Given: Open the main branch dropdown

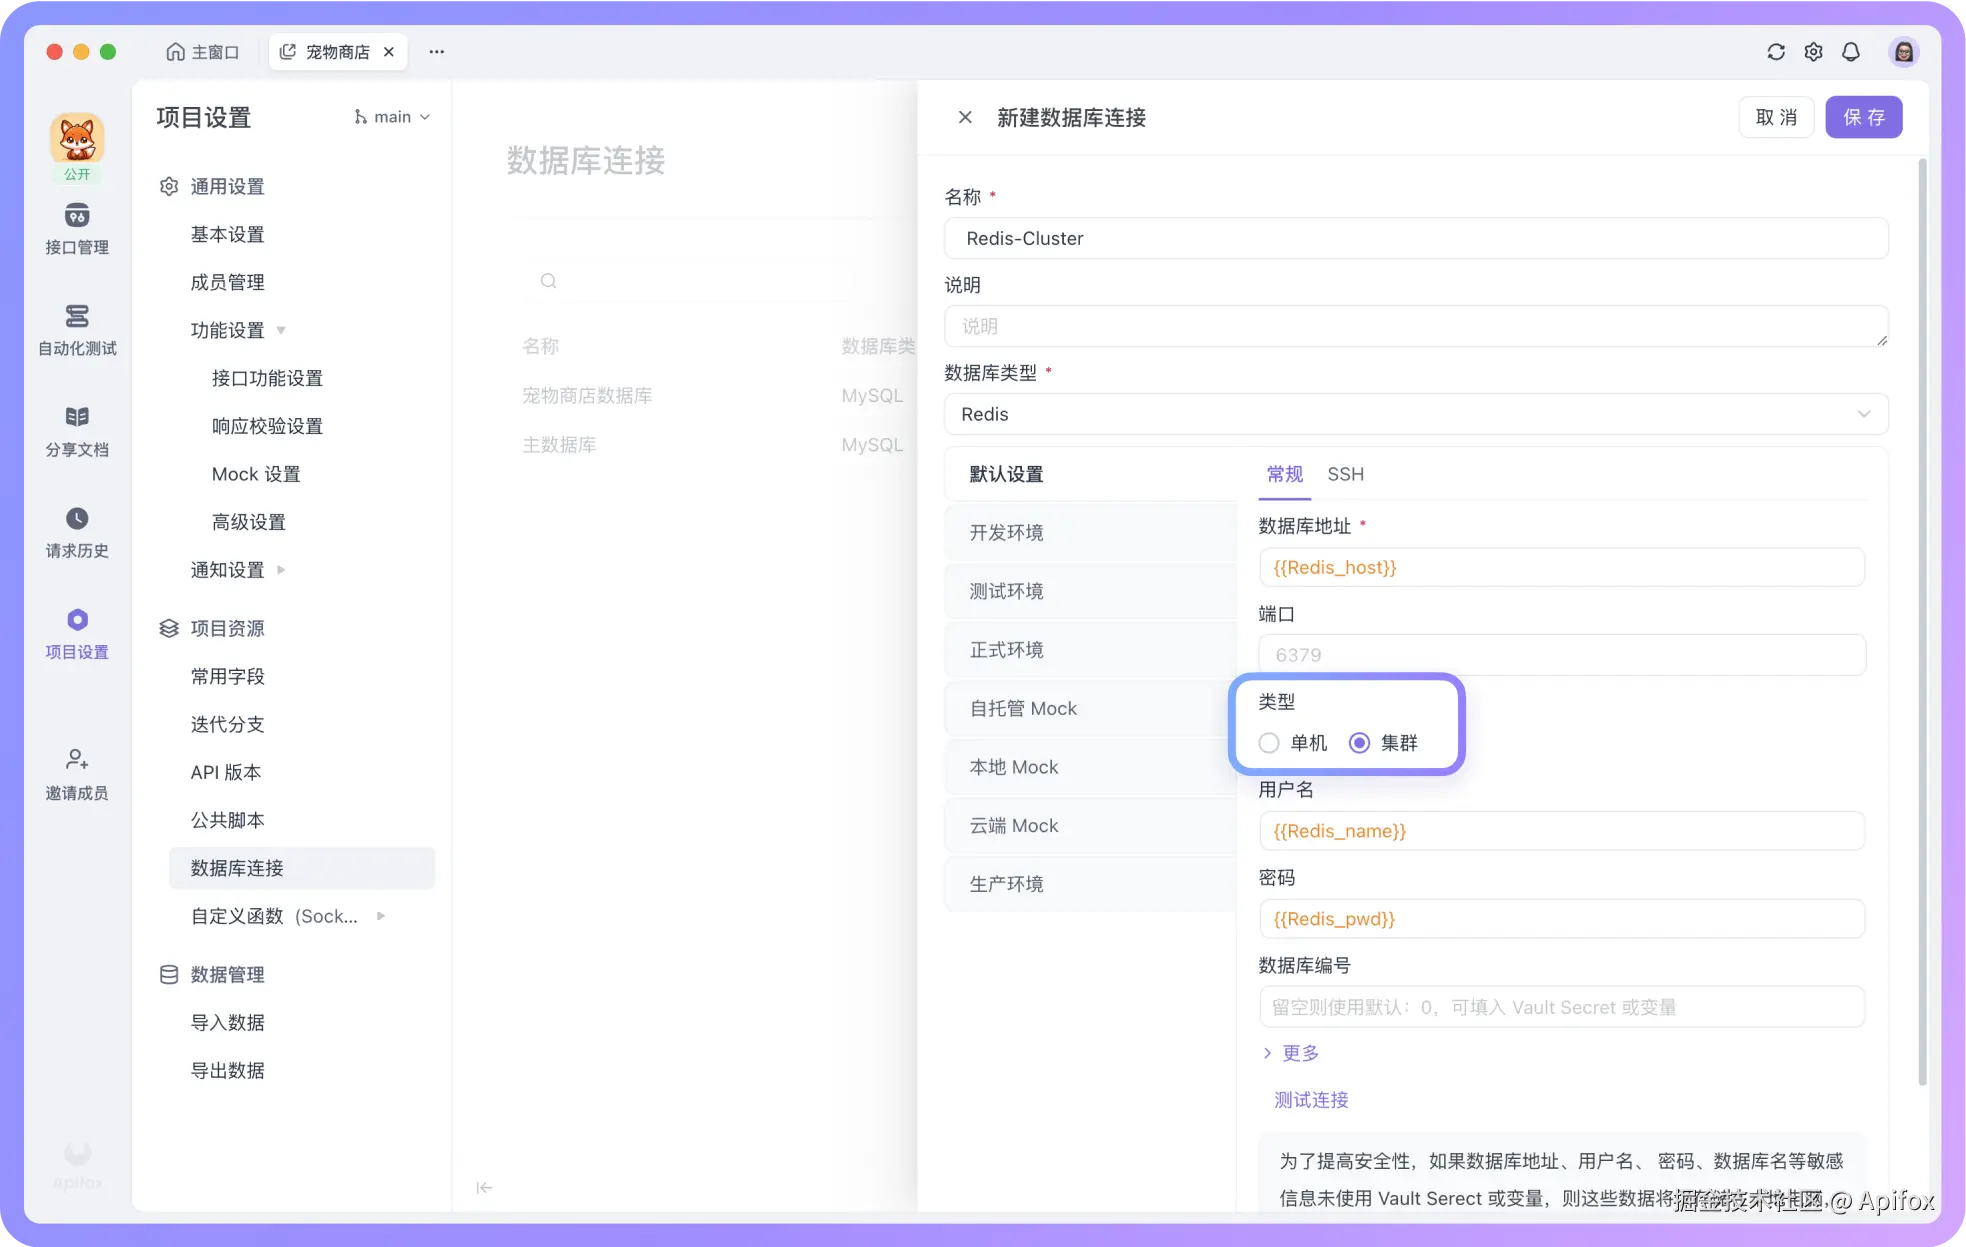Looking at the screenshot, I should tap(392, 117).
